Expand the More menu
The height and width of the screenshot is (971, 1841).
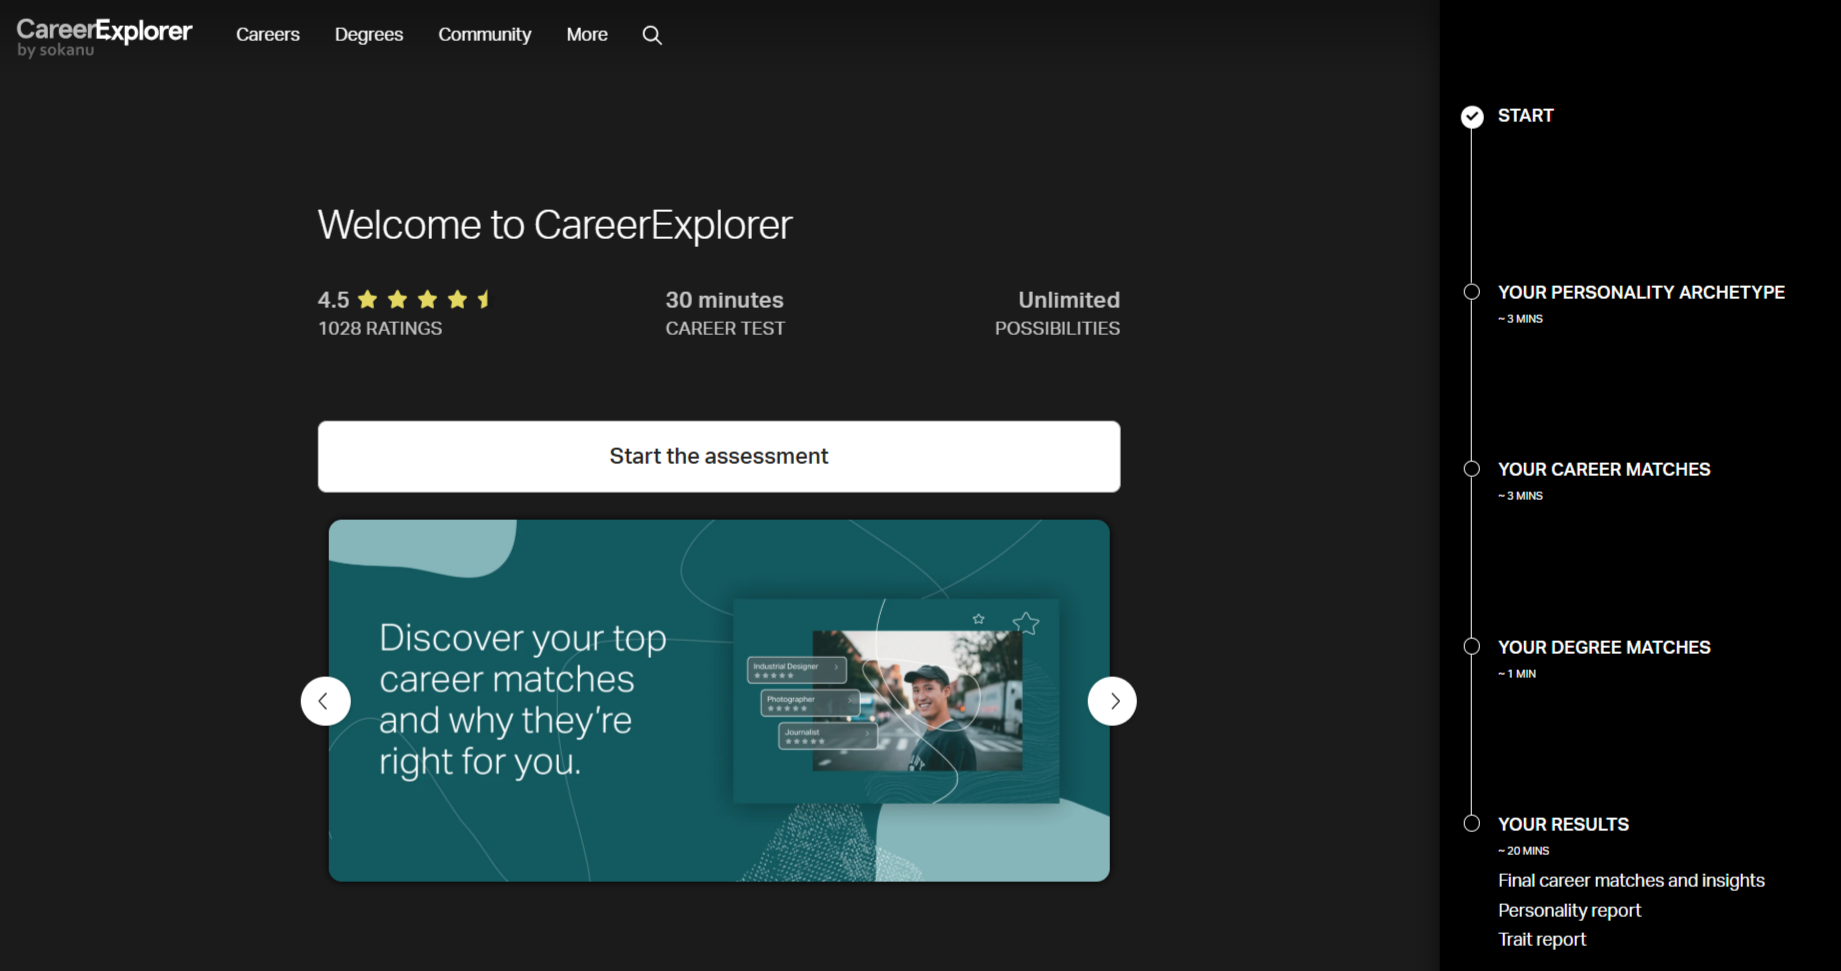pos(587,35)
